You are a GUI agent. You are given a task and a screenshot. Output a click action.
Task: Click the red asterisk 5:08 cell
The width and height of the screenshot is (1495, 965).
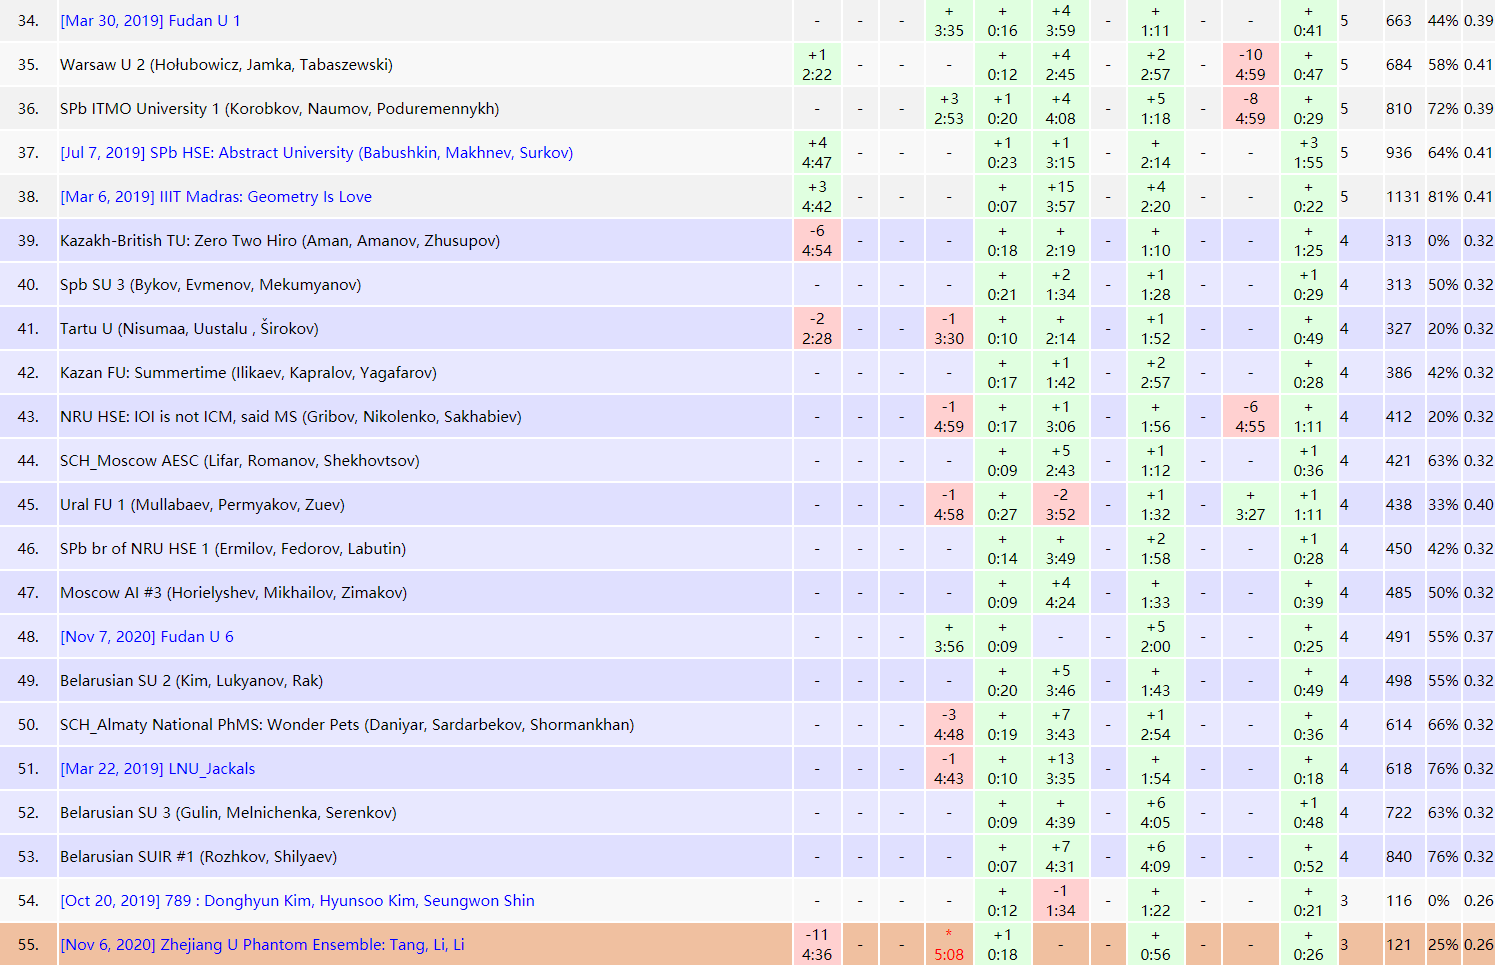[949, 945]
